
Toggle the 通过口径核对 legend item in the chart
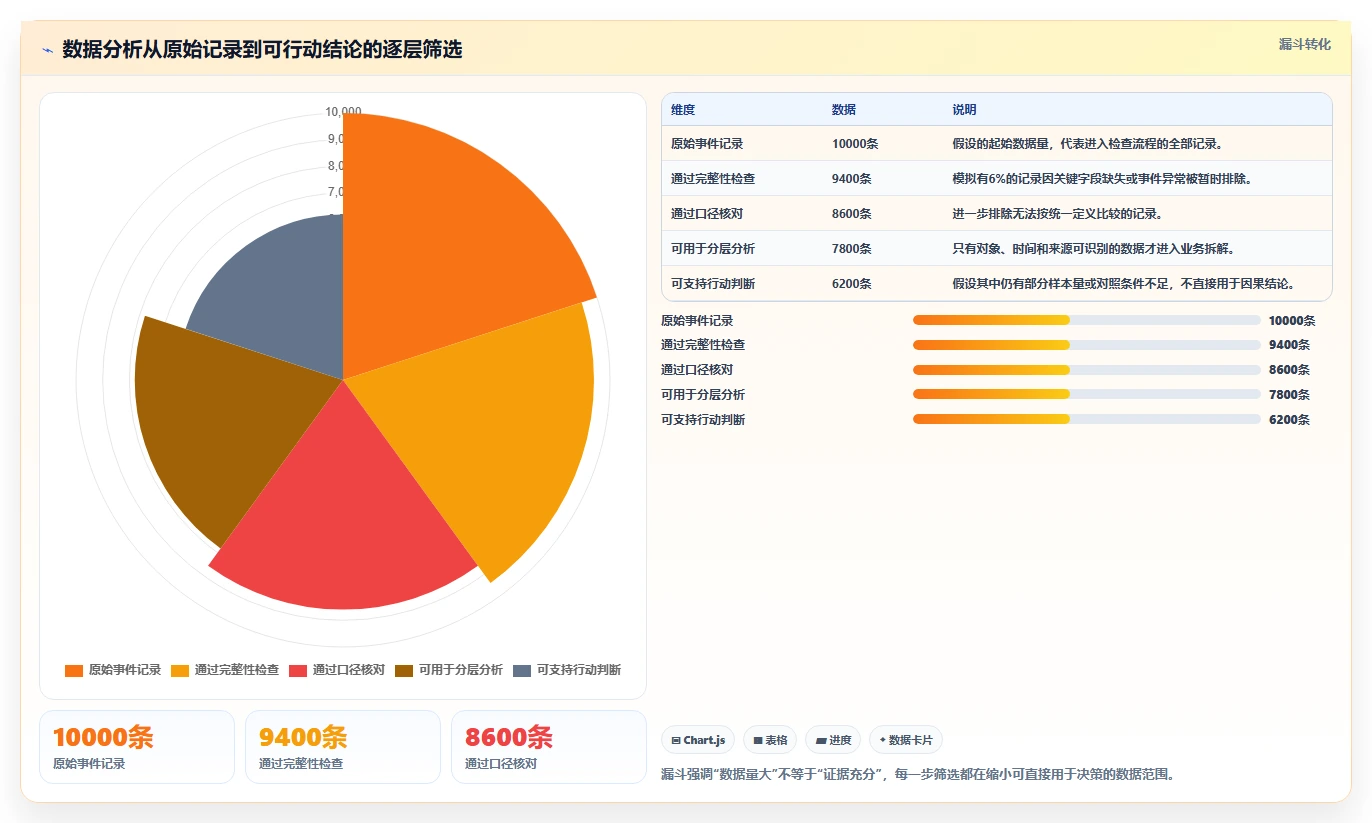point(337,670)
